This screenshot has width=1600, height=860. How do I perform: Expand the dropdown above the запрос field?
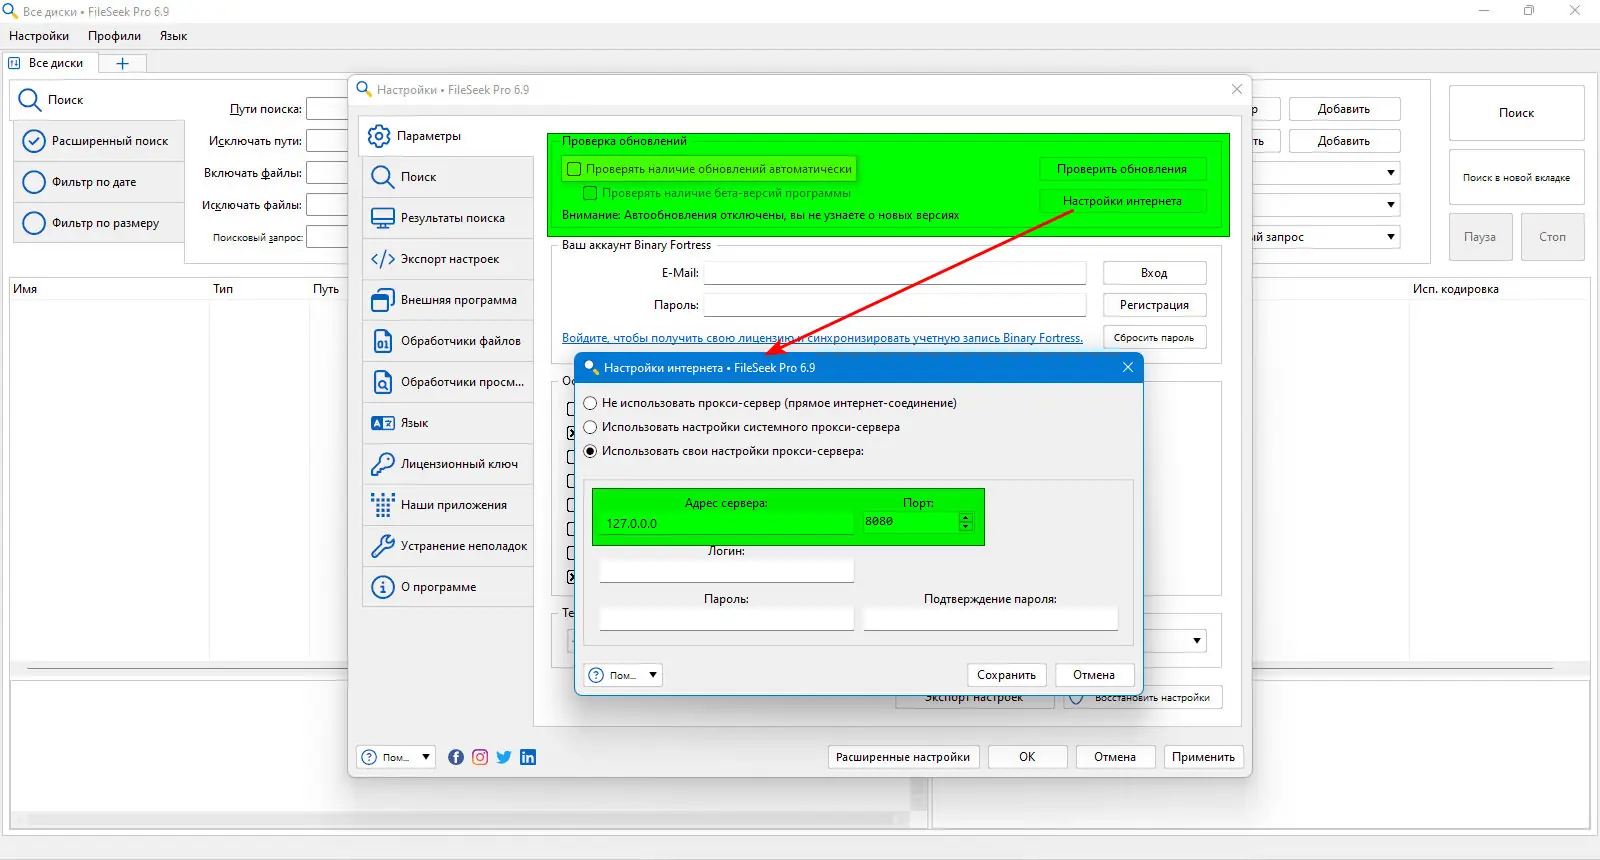(1391, 205)
